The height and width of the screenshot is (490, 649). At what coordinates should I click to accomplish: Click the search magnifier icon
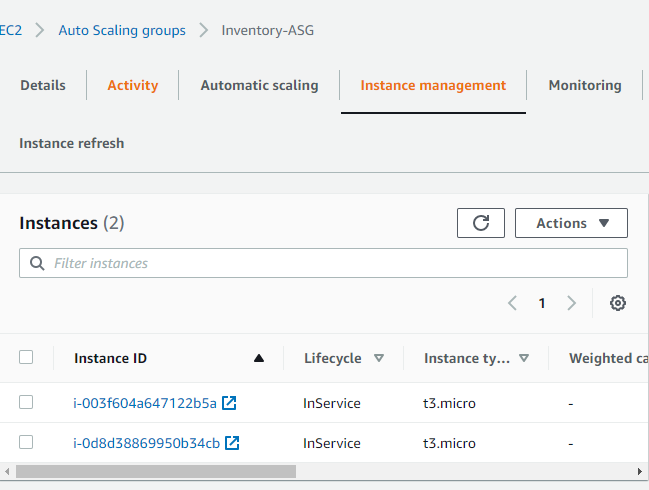[38, 263]
